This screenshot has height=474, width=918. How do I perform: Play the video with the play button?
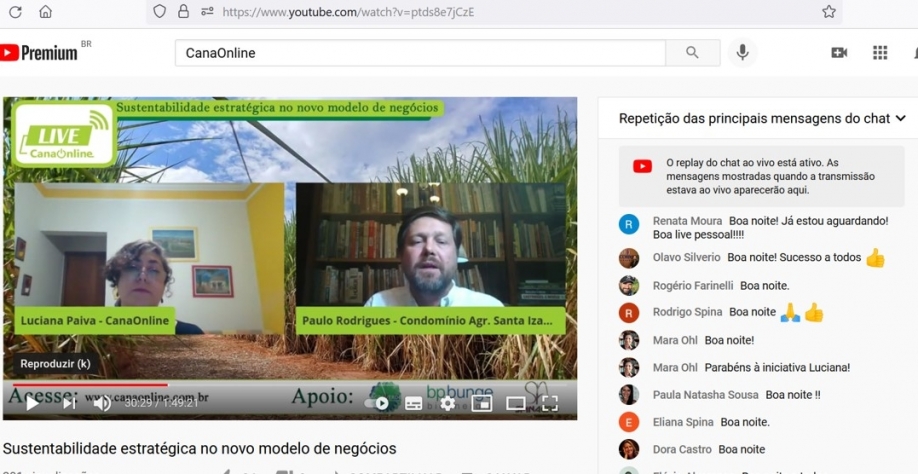(x=32, y=404)
